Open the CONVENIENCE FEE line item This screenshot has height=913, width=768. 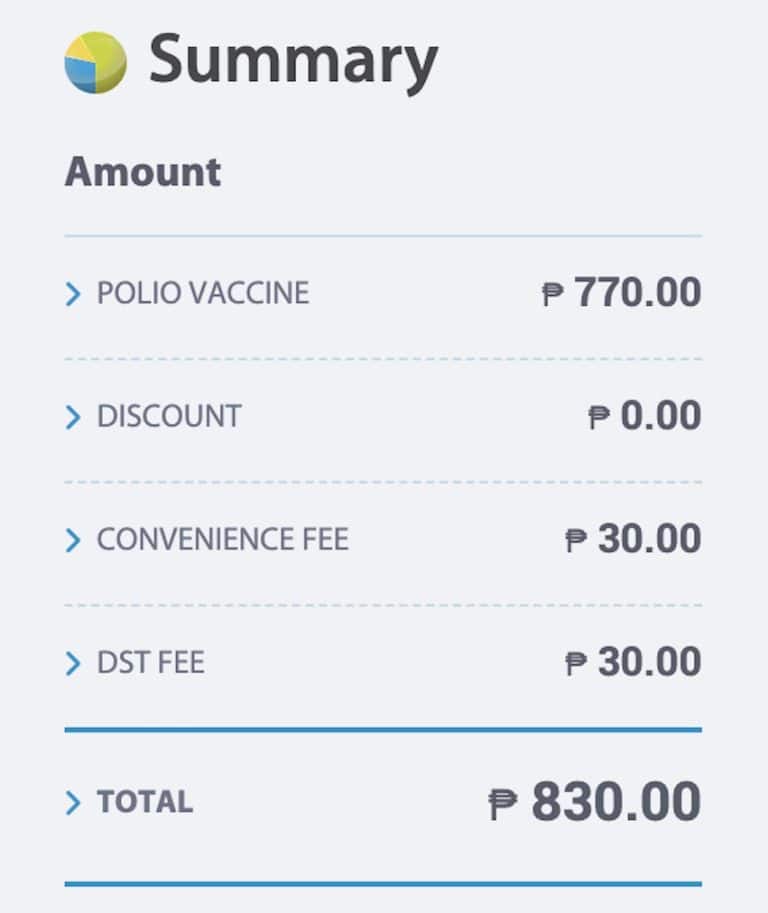222,540
